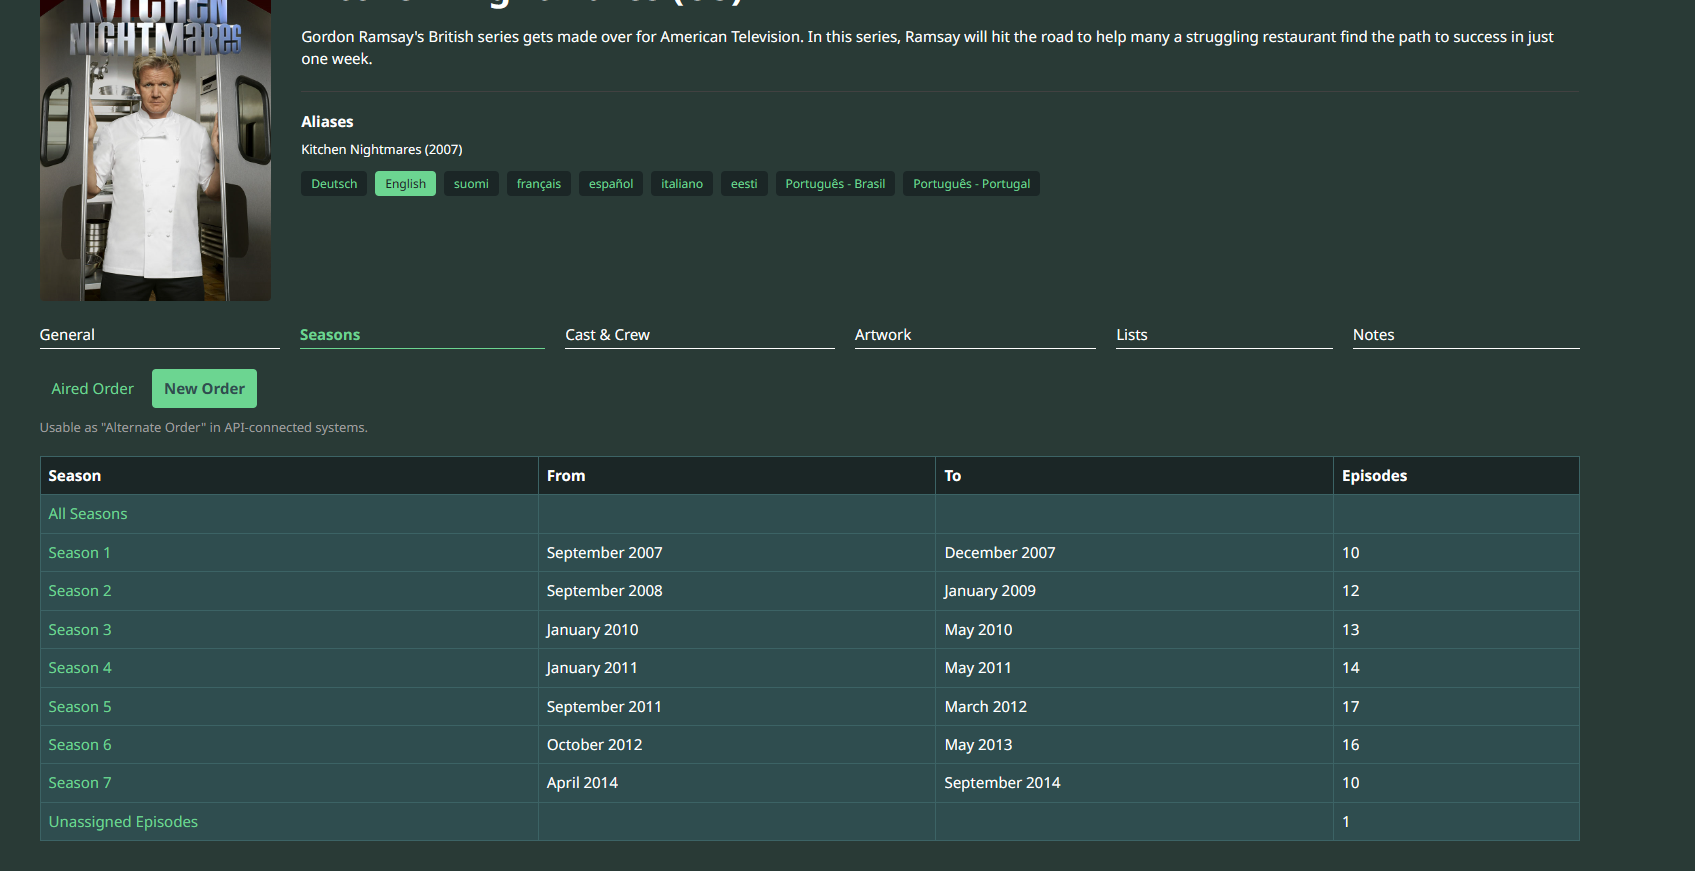This screenshot has width=1695, height=871.
Task: Choose the Português - Portugal tag
Action: click(971, 184)
